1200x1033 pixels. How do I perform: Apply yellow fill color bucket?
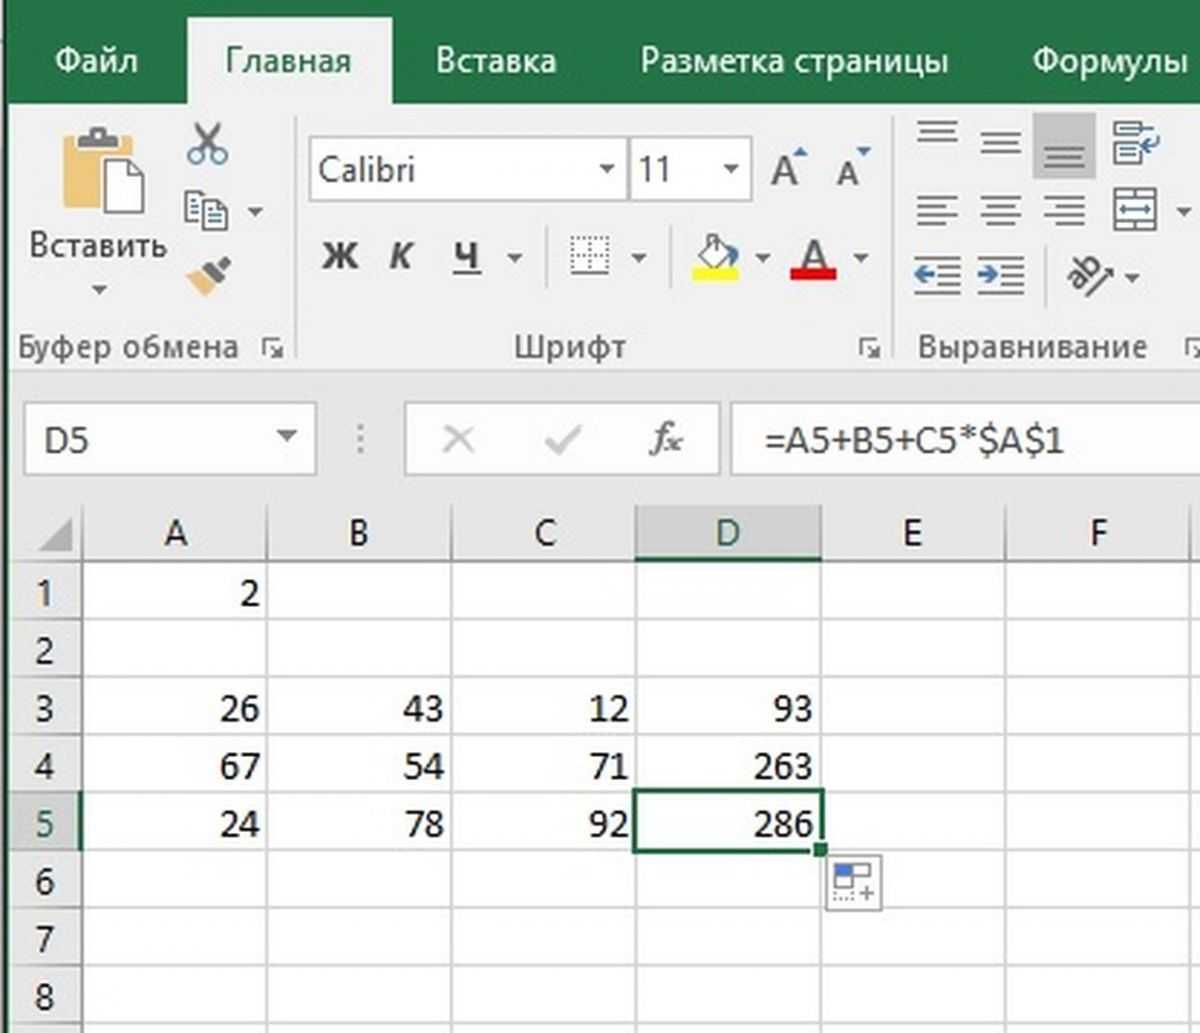(716, 257)
